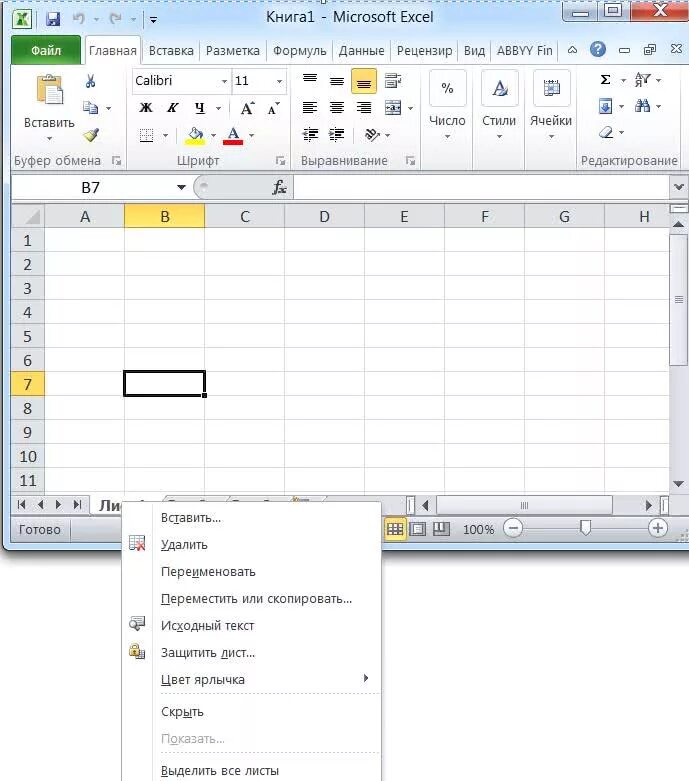Click the AutoSum sigma icon

click(605, 80)
